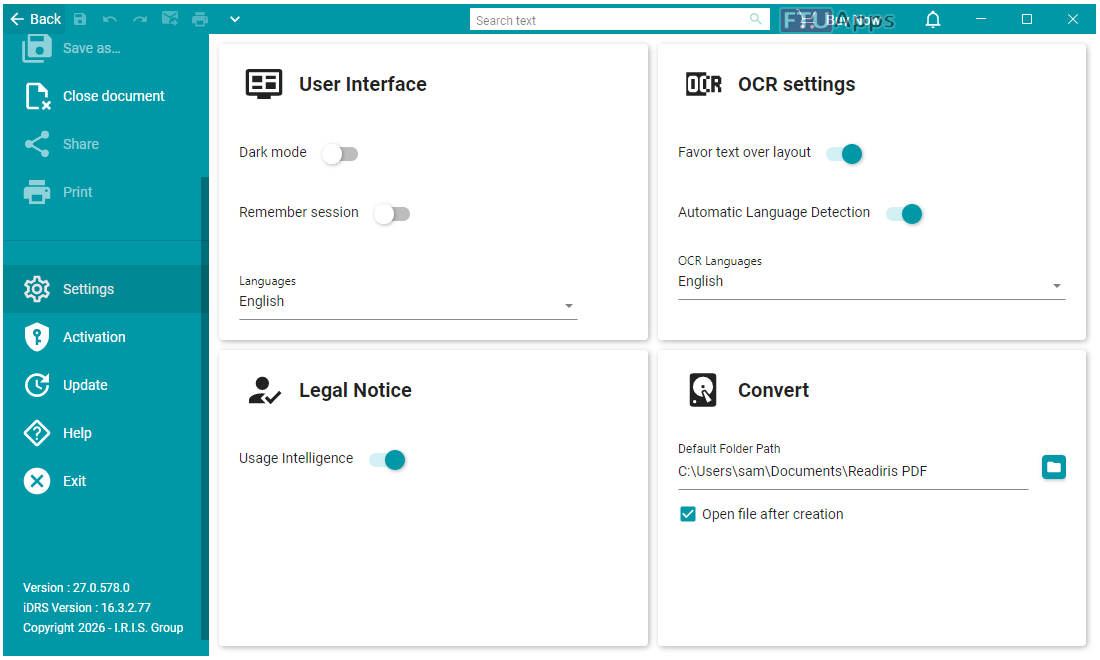Click the 'Copyright 2026 - I.R.I.S. Group' text
The image size is (1100, 660).
coord(103,628)
